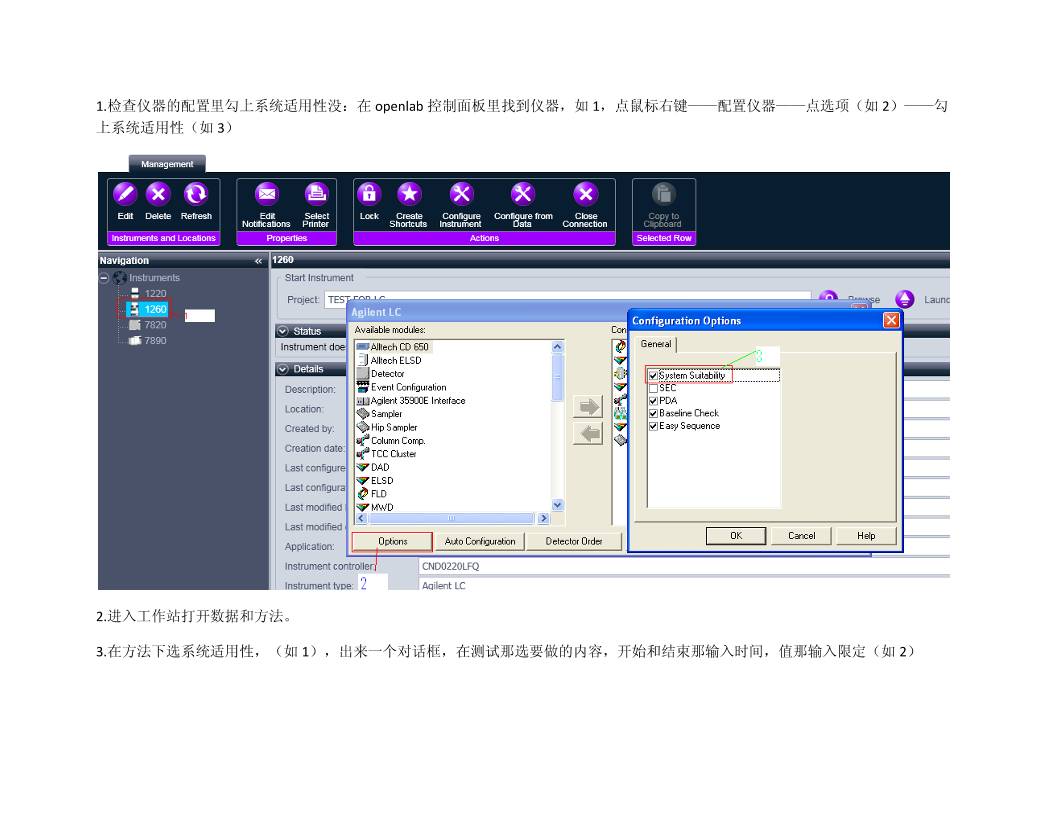Open Edit Notifications envelope icon

pyautogui.click(x=267, y=194)
